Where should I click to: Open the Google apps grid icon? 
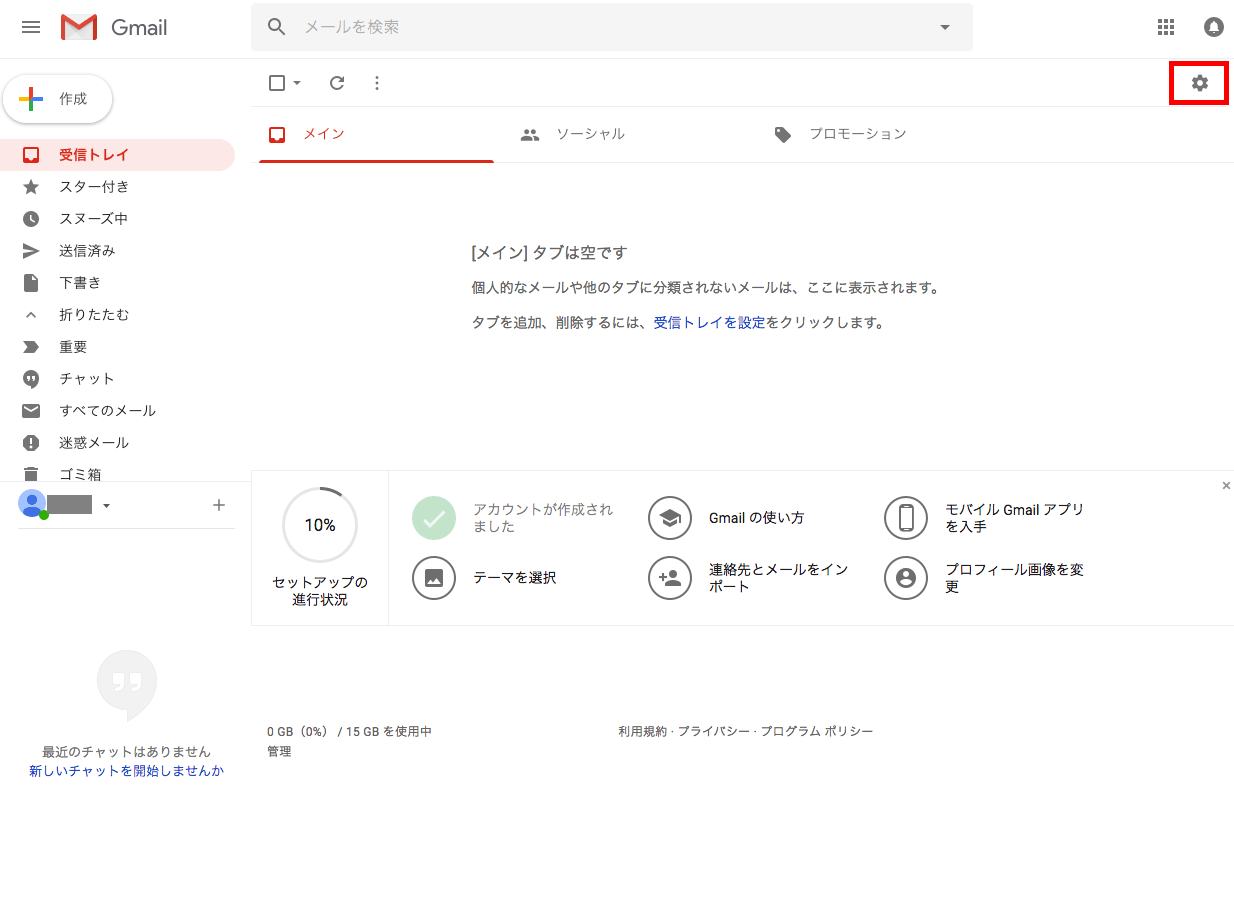click(x=1165, y=27)
